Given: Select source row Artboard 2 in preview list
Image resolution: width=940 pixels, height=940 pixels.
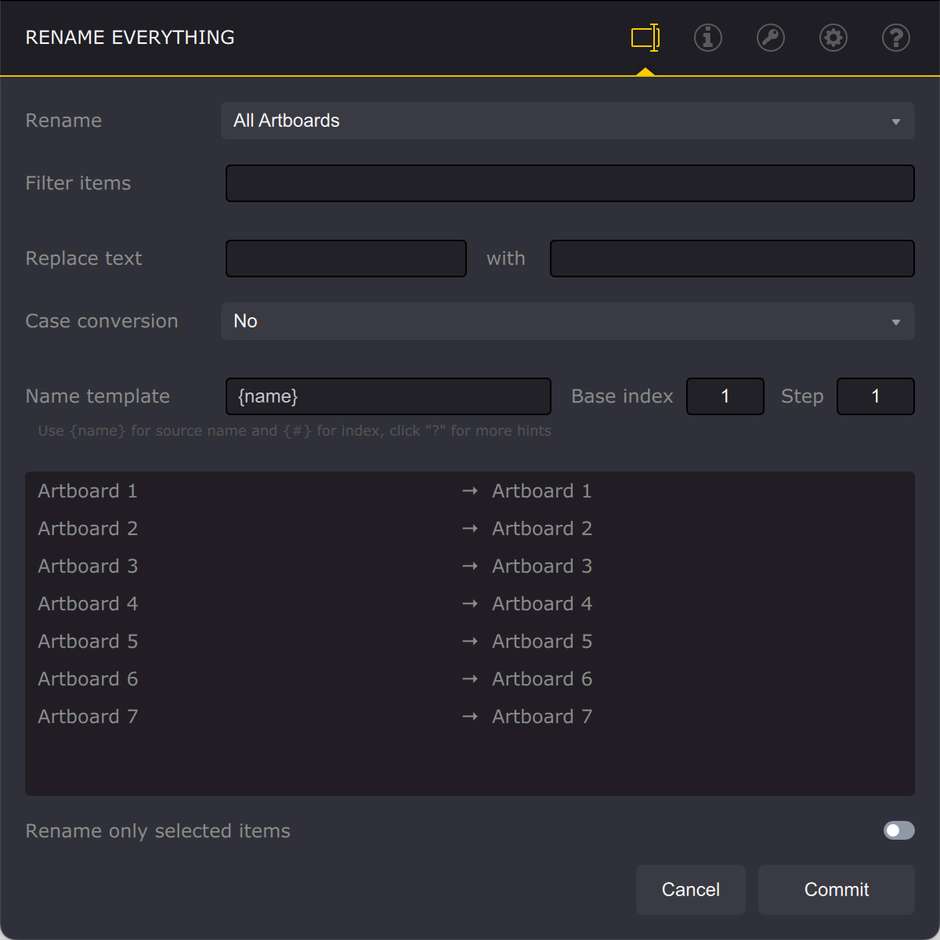Looking at the screenshot, I should 88,529.
